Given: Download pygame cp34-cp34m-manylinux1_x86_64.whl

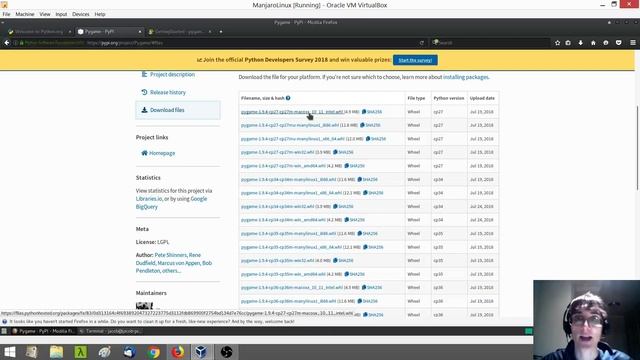Looking at the screenshot, I should (291, 193).
